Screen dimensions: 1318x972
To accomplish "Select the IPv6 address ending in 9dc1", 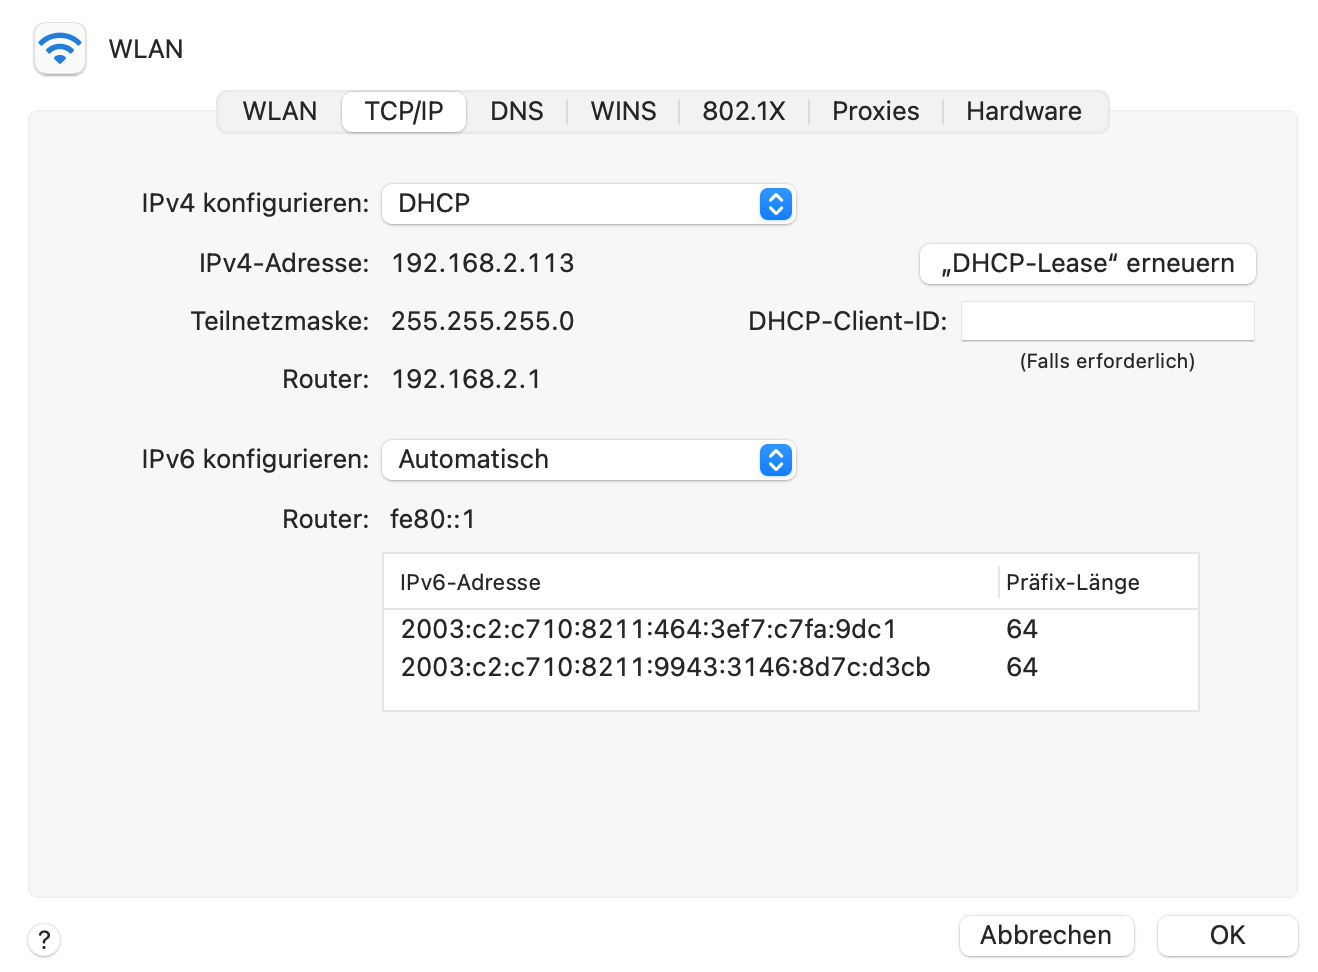I will pyautogui.click(x=649, y=629).
